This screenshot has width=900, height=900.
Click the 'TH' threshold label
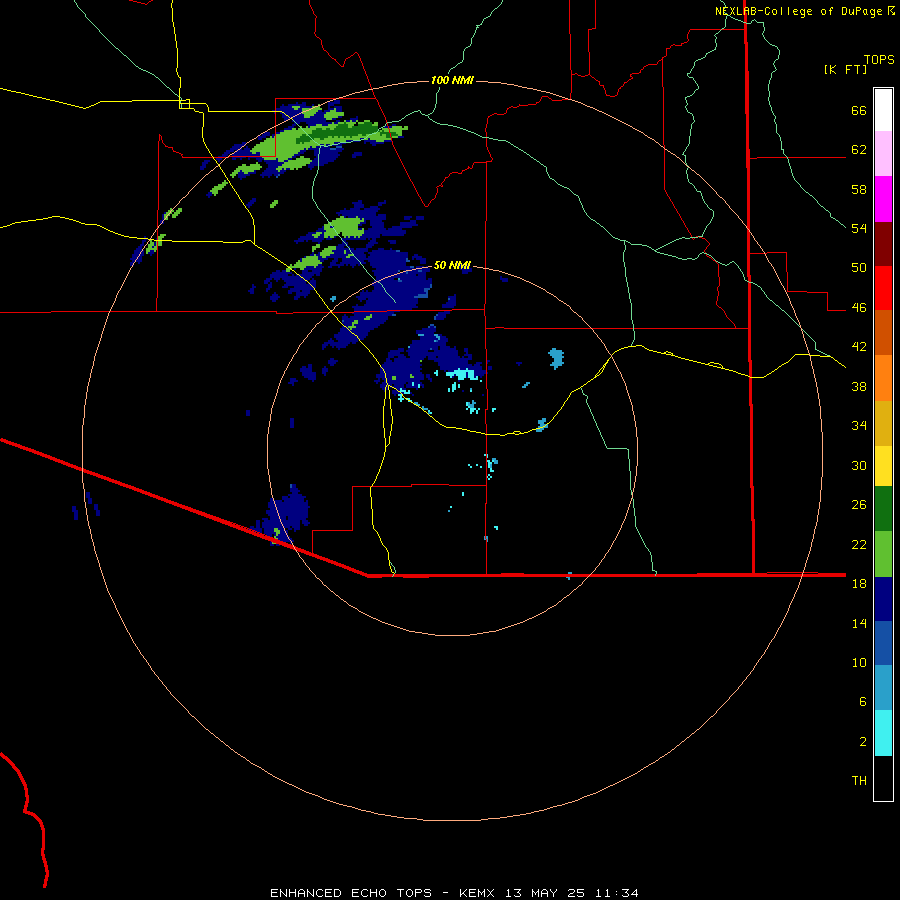coord(859,781)
